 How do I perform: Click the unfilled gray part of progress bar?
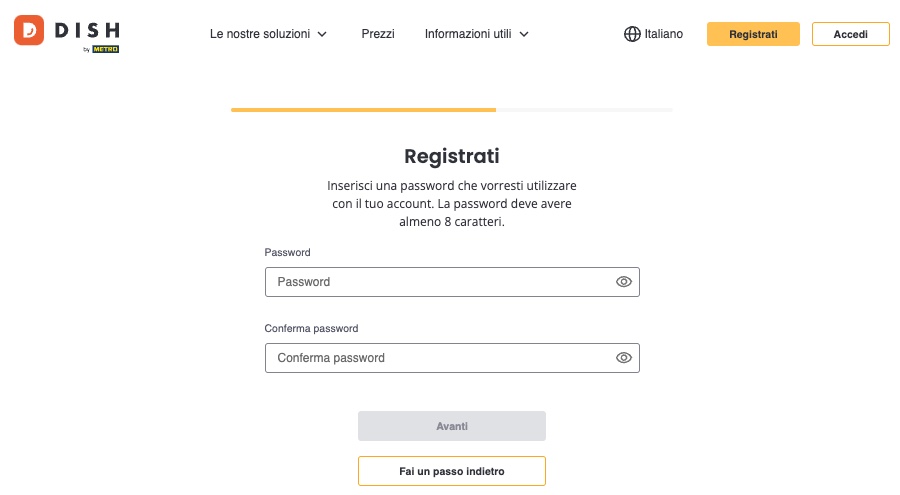(584, 110)
